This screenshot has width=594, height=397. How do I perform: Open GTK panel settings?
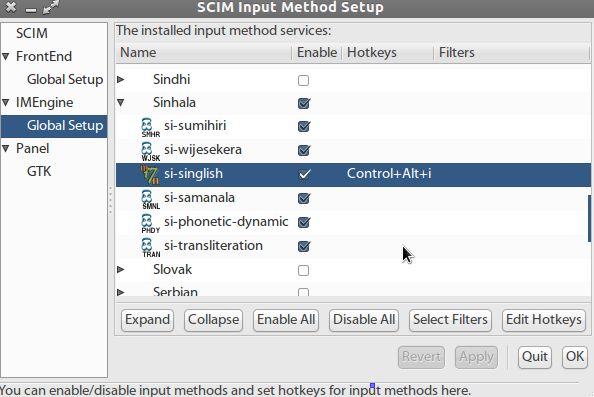39,171
